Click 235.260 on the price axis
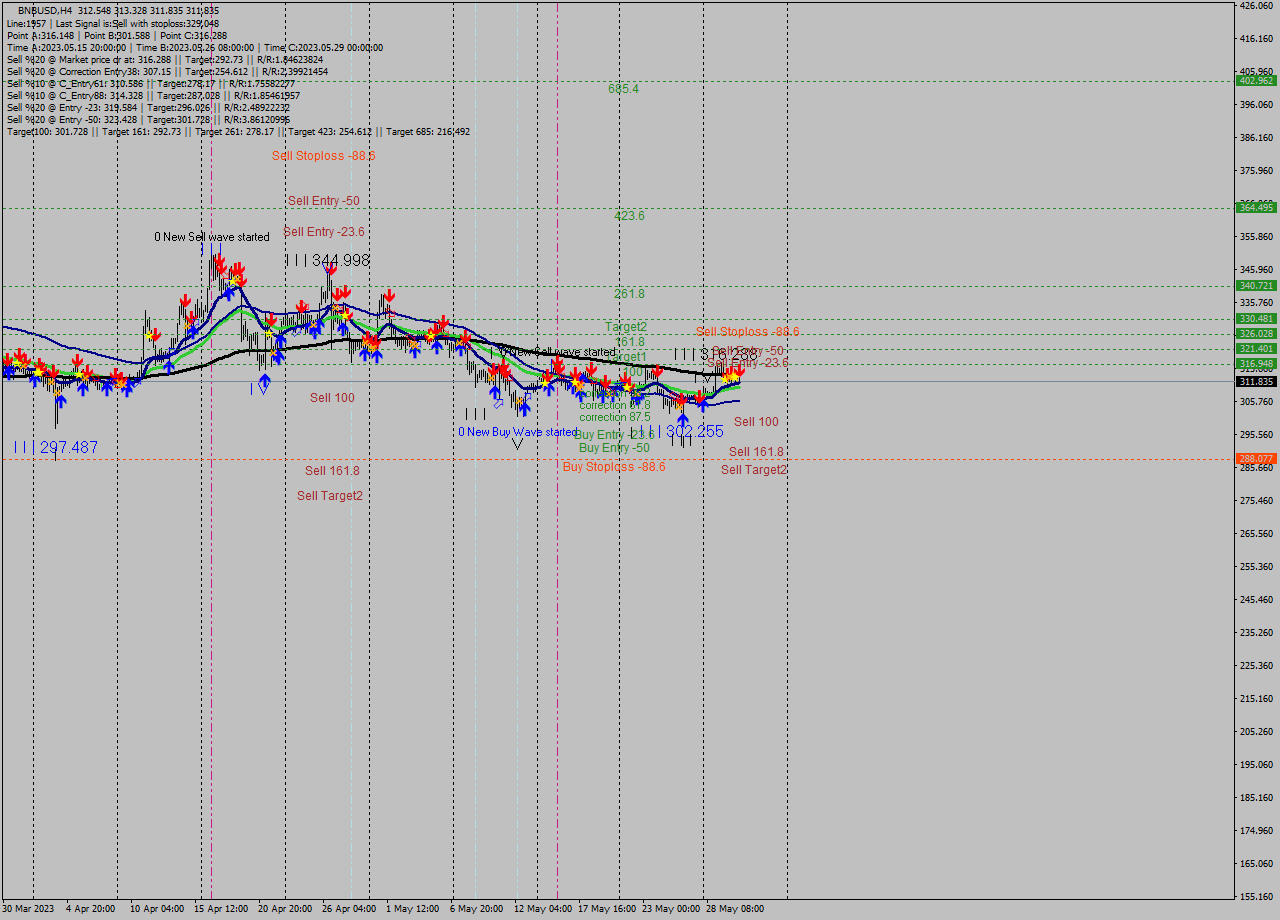The width and height of the screenshot is (1280, 920). coord(1256,632)
